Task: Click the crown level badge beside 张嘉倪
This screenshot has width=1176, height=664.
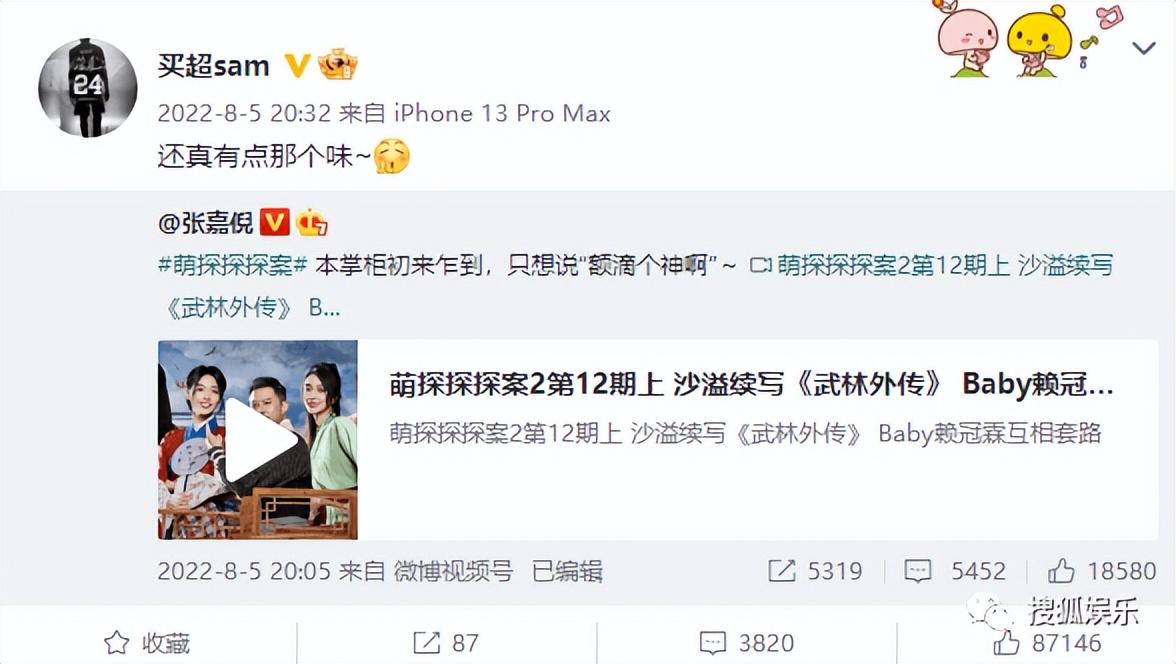Action: [311, 222]
